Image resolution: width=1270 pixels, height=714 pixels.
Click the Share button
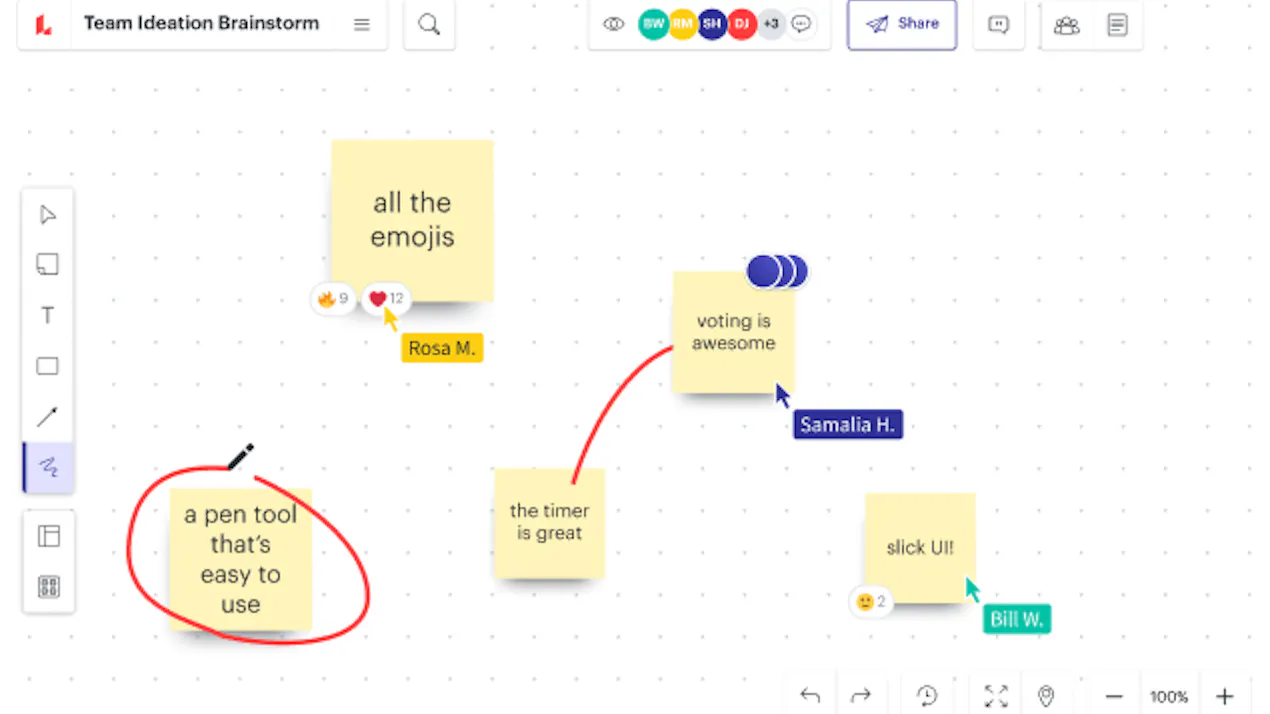point(902,24)
